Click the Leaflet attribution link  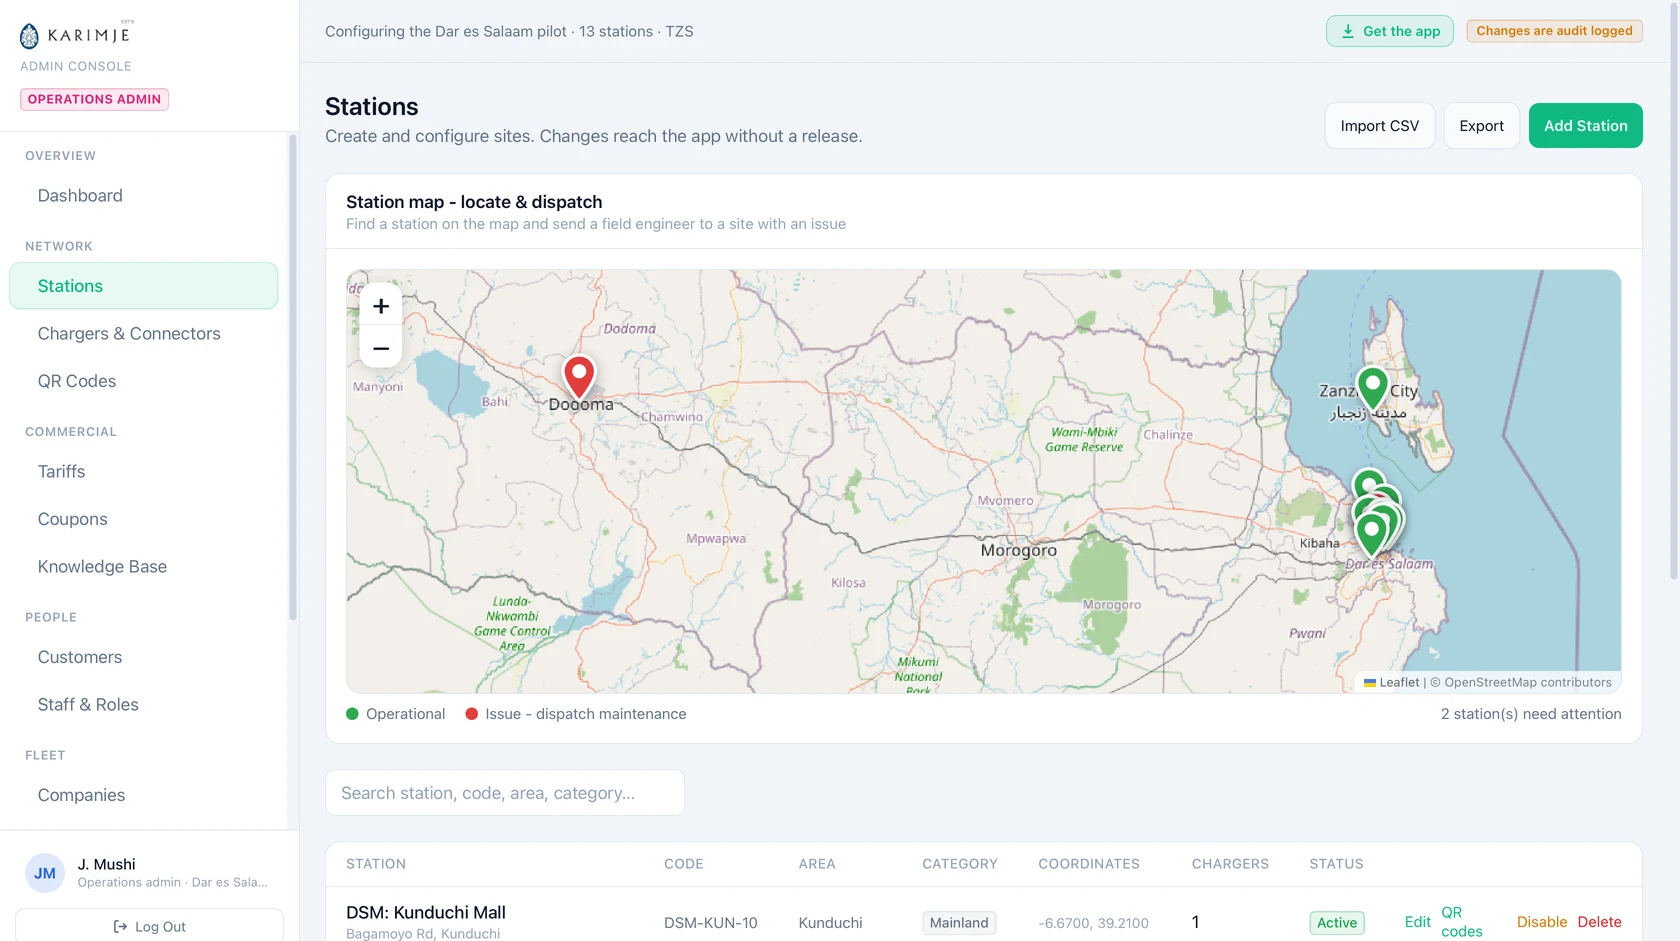pyautogui.click(x=1392, y=682)
